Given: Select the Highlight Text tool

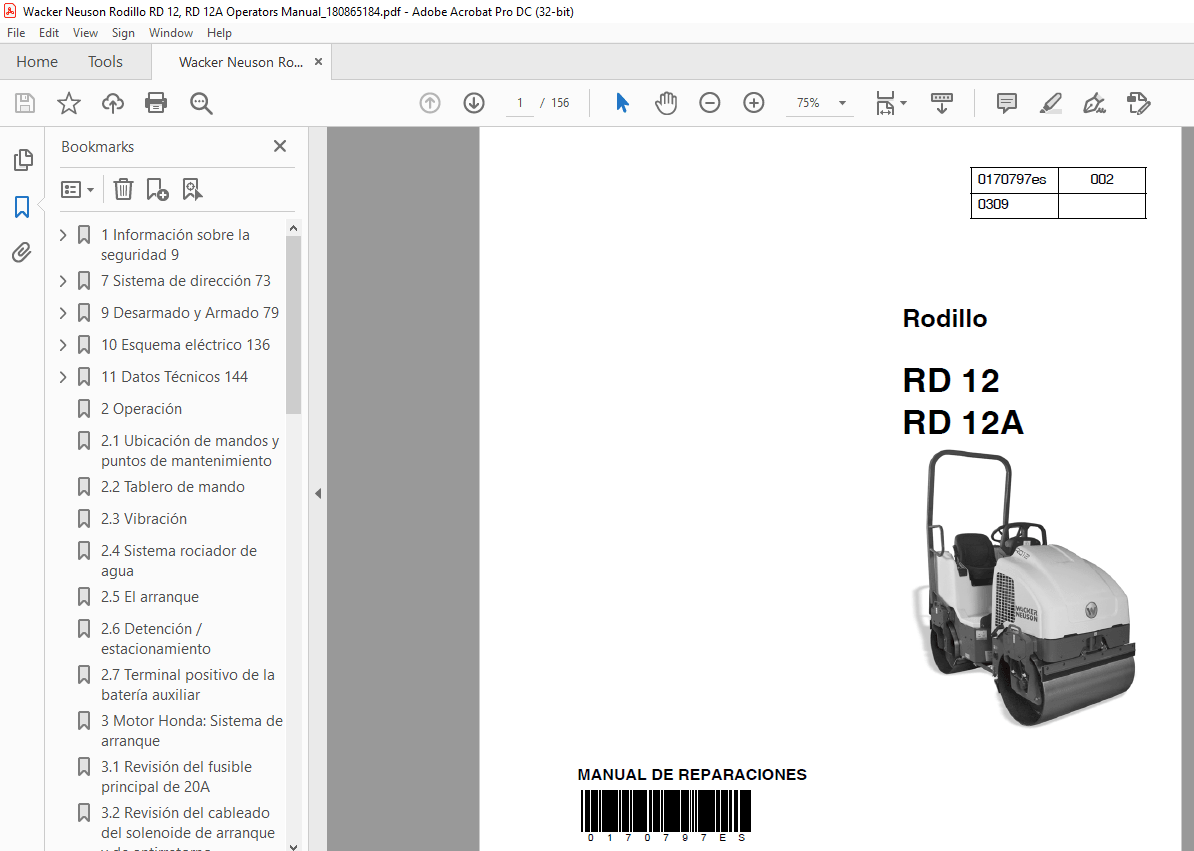Looking at the screenshot, I should click(x=1050, y=102).
